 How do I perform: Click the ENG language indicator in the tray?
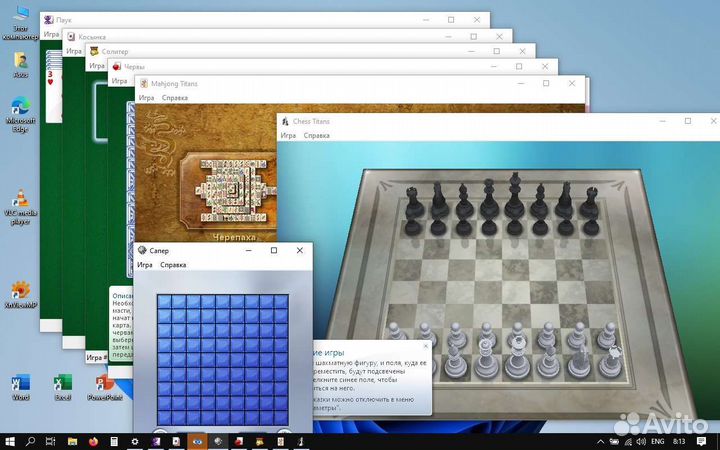coord(659,440)
